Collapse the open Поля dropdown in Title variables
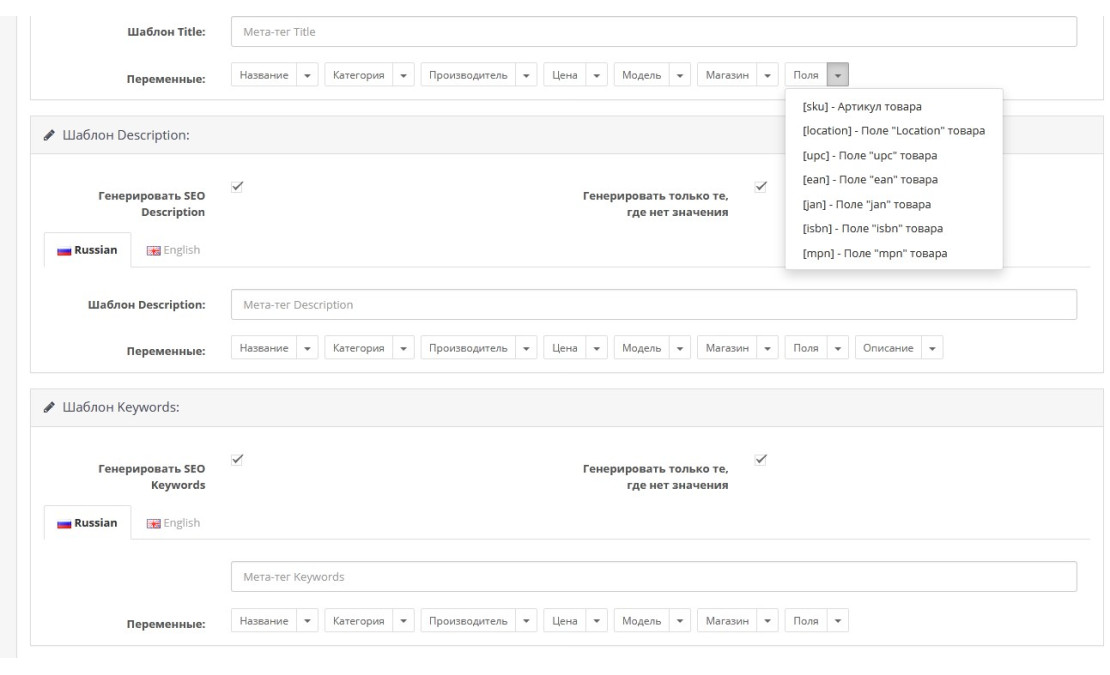The width and height of the screenshot is (1110, 675). pyautogui.click(x=839, y=75)
